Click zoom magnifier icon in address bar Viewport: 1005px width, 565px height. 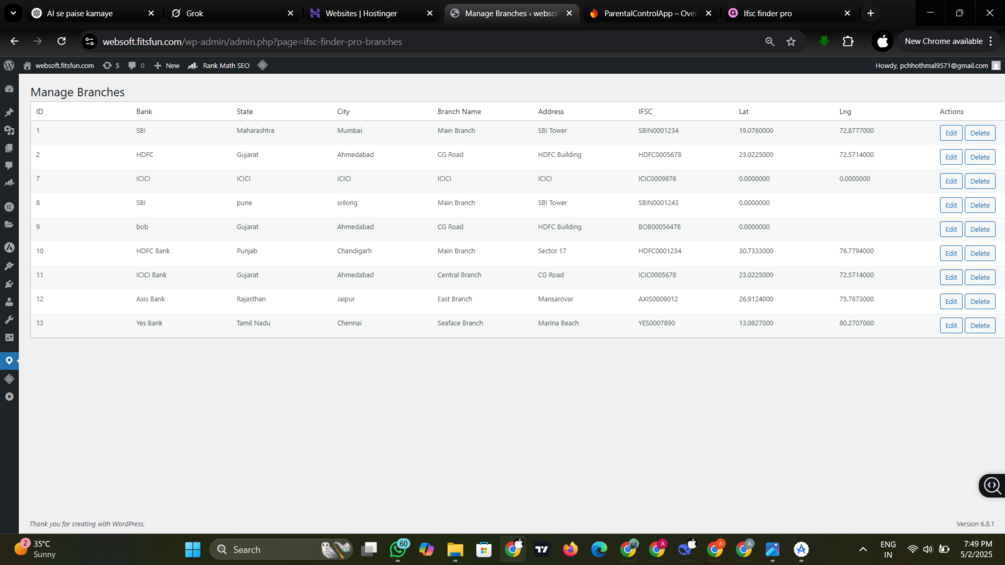770,42
